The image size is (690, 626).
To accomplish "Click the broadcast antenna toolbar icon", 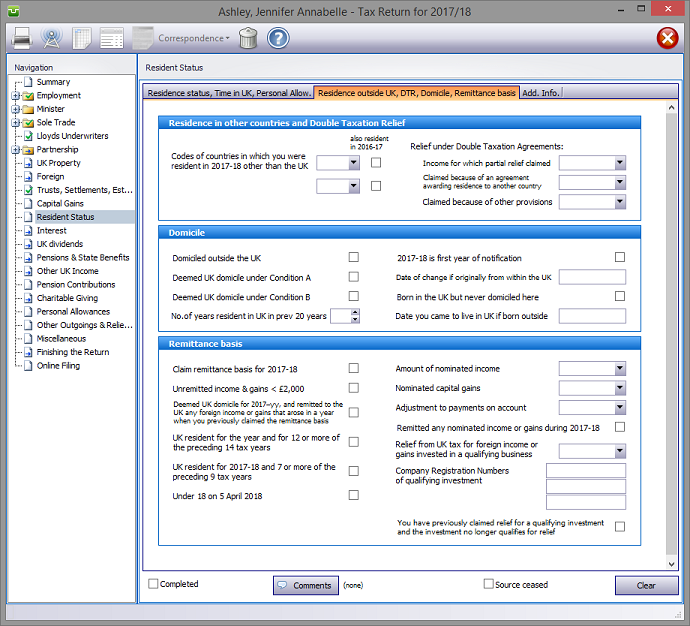I will 51,38.
